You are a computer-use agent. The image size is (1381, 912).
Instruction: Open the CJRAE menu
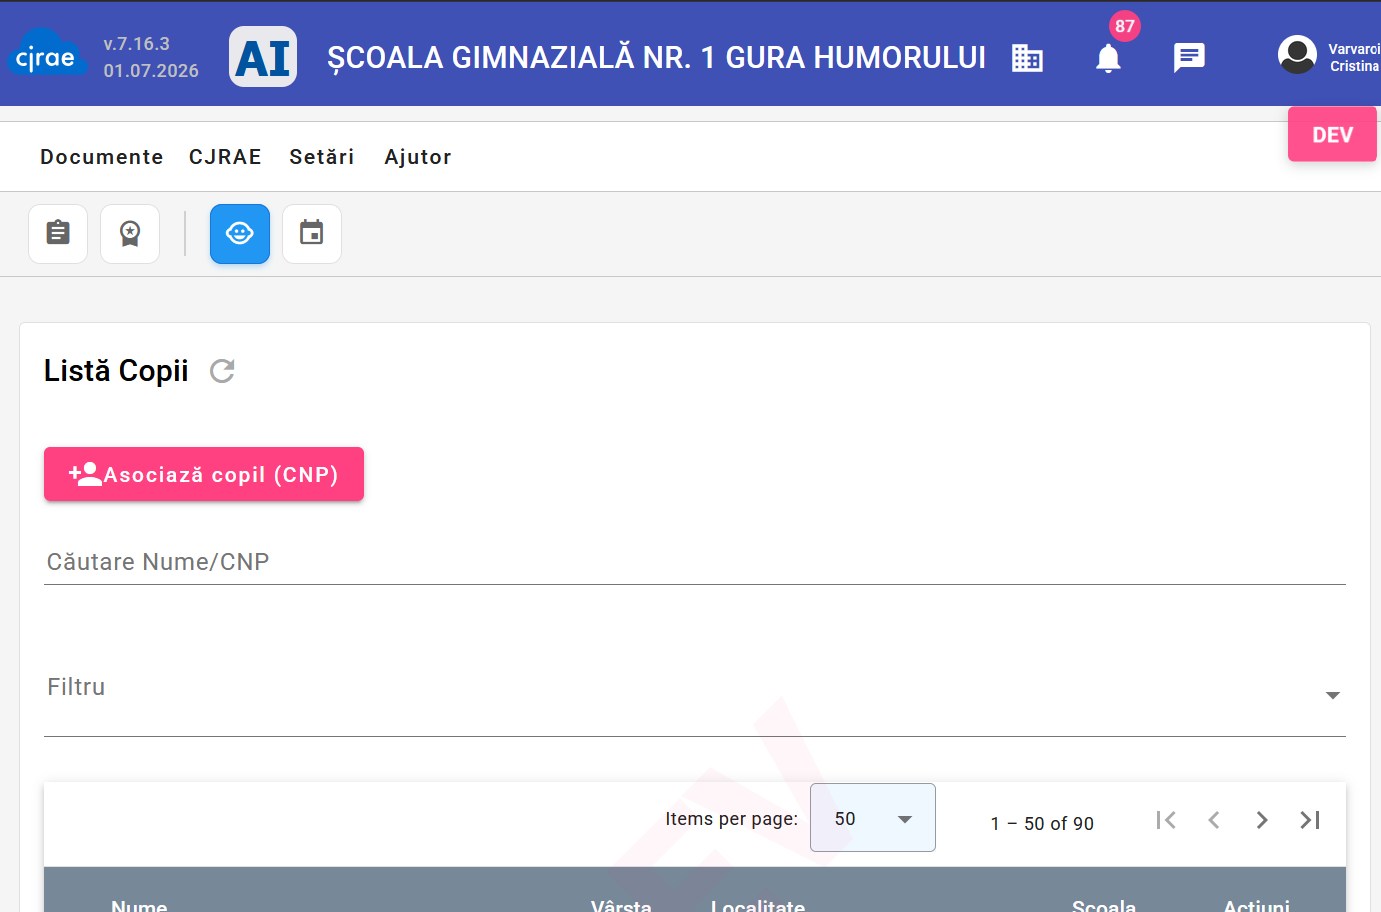[x=225, y=157]
